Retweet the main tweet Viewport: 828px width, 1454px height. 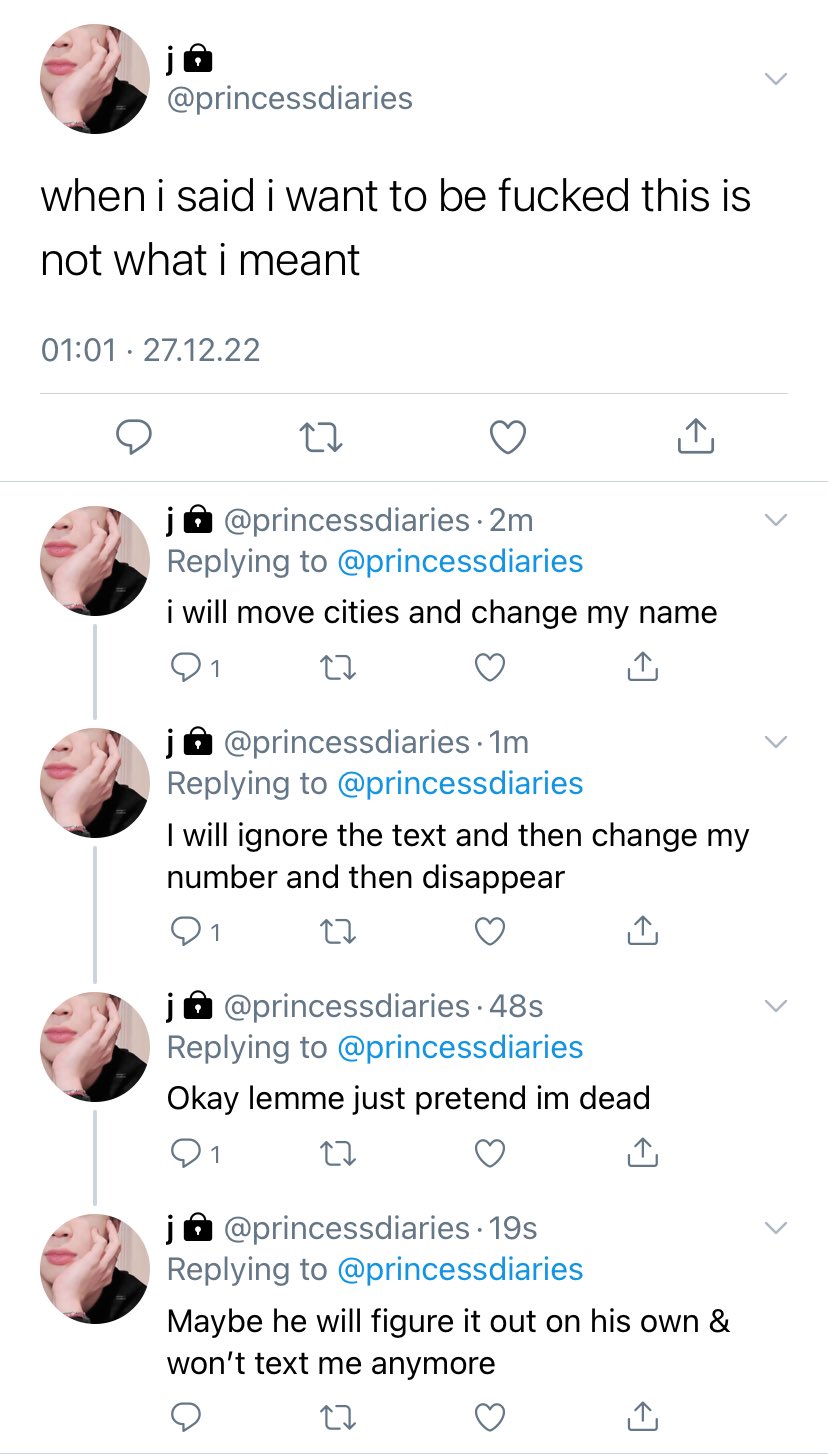tap(321, 437)
